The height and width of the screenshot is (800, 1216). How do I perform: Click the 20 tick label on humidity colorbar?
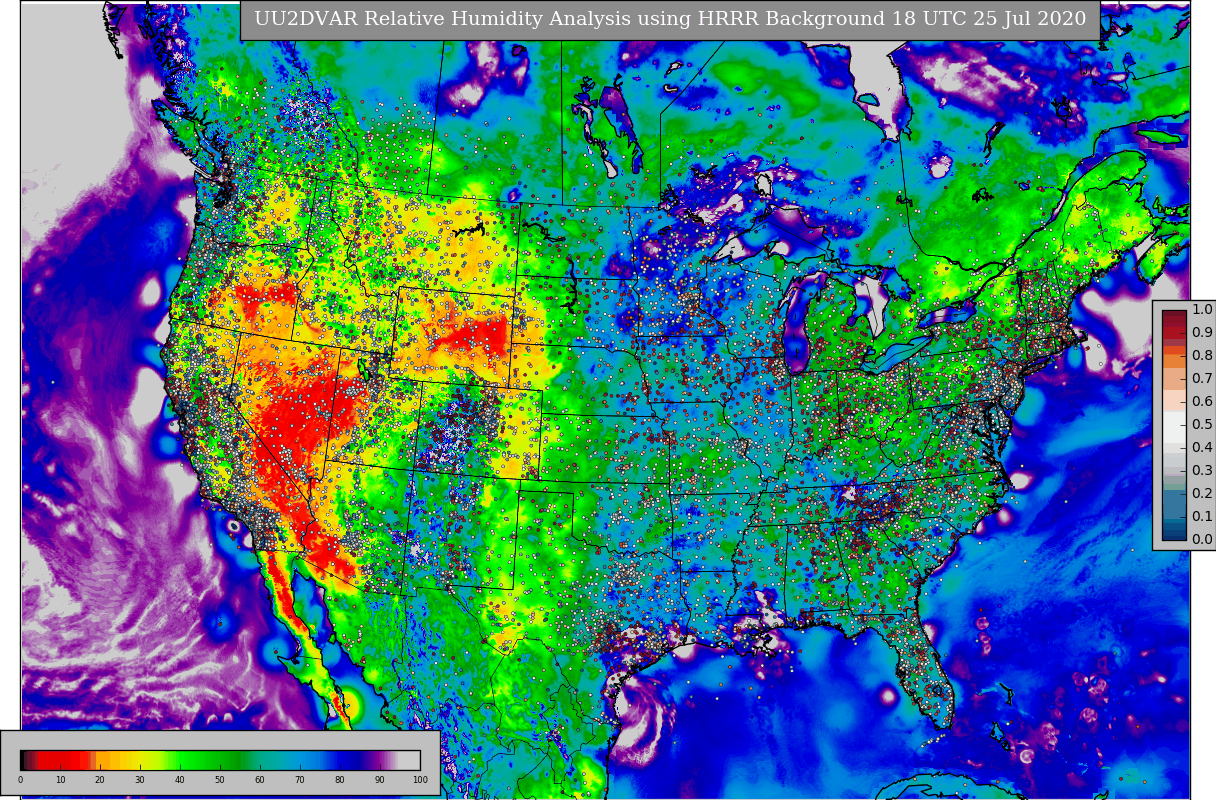tap(100, 780)
